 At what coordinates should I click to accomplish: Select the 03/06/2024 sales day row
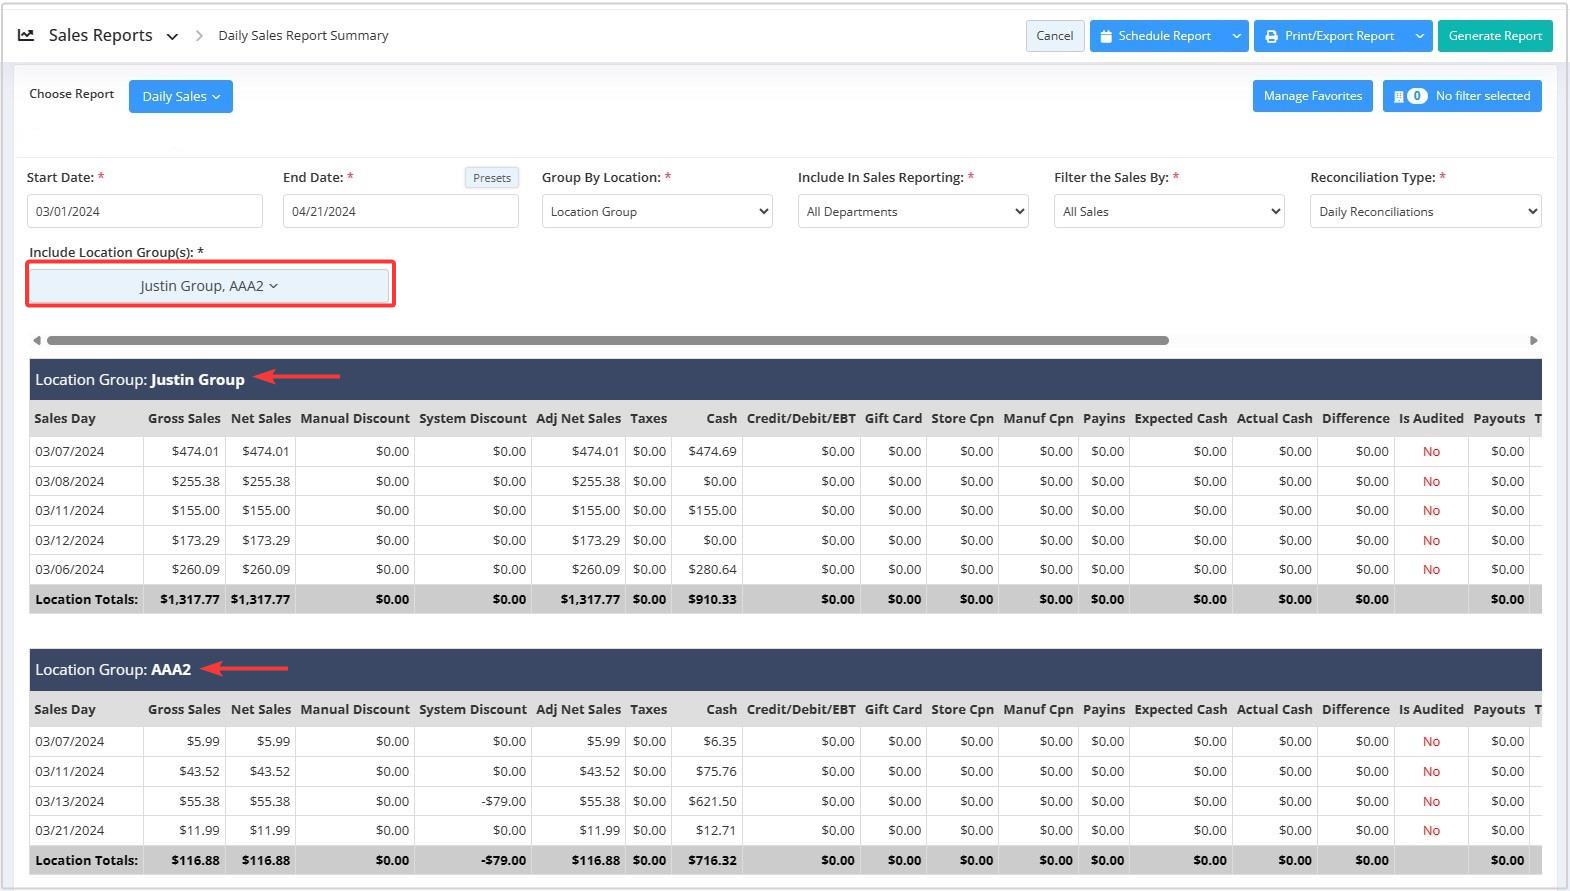click(785, 569)
